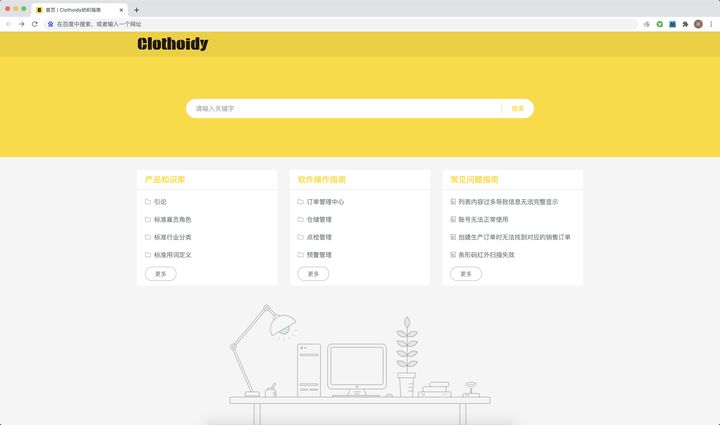Open 点检管理 entry

coord(319,237)
